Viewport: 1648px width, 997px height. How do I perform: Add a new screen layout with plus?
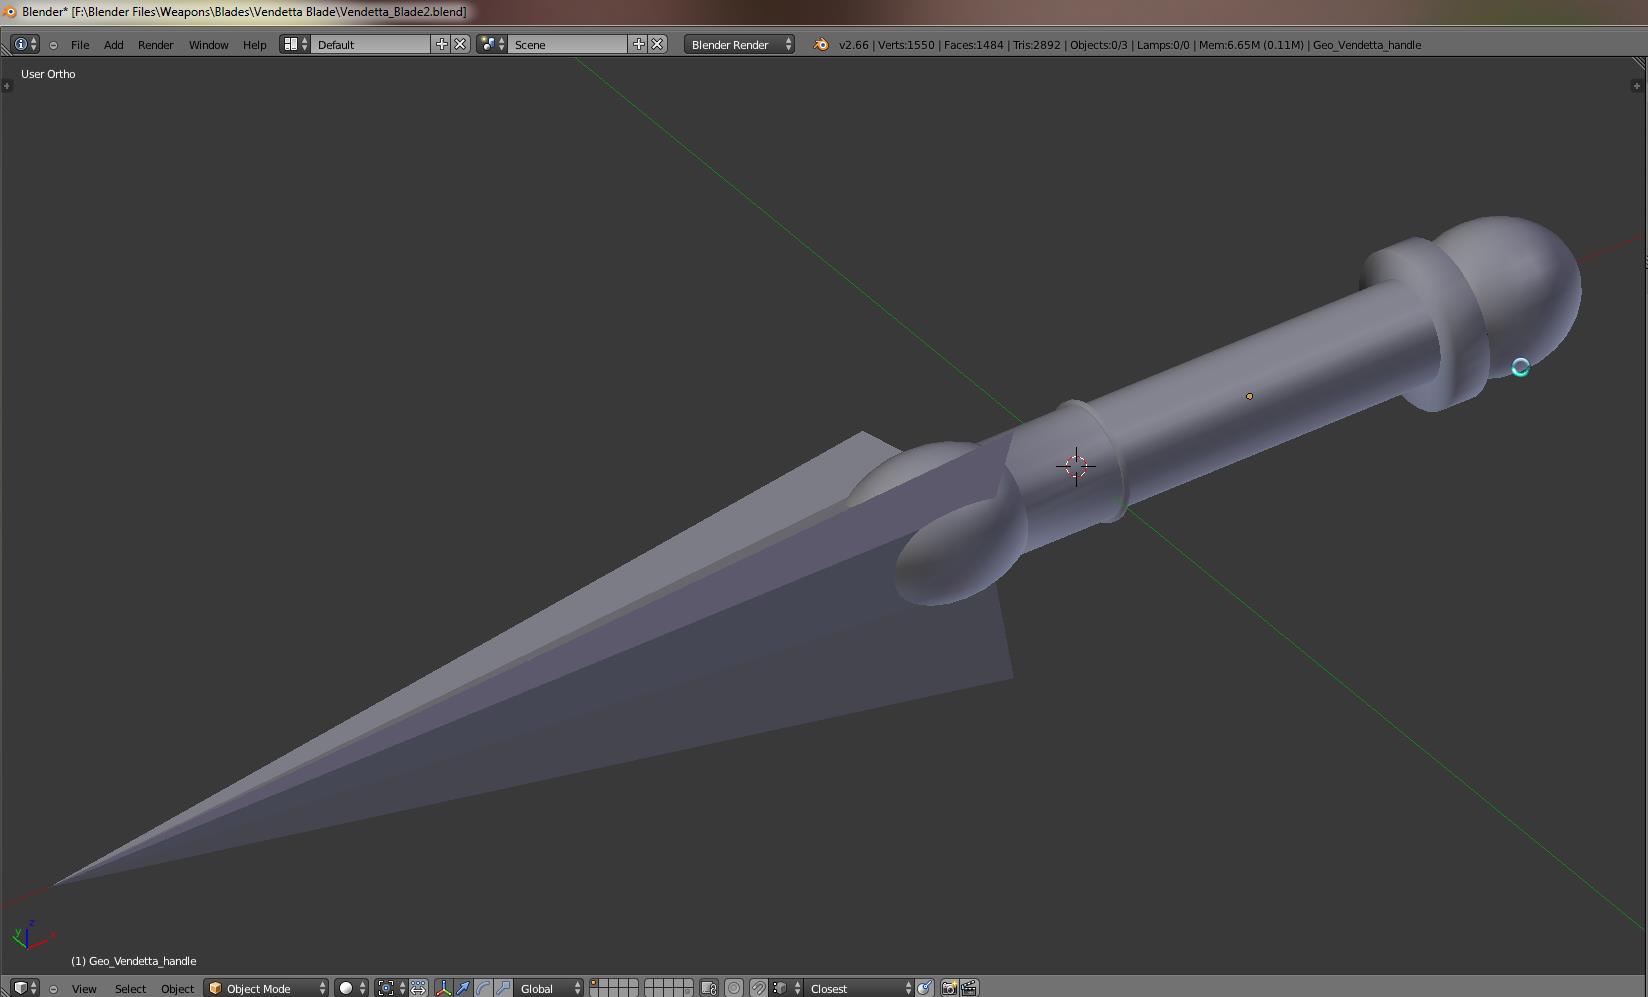[441, 44]
